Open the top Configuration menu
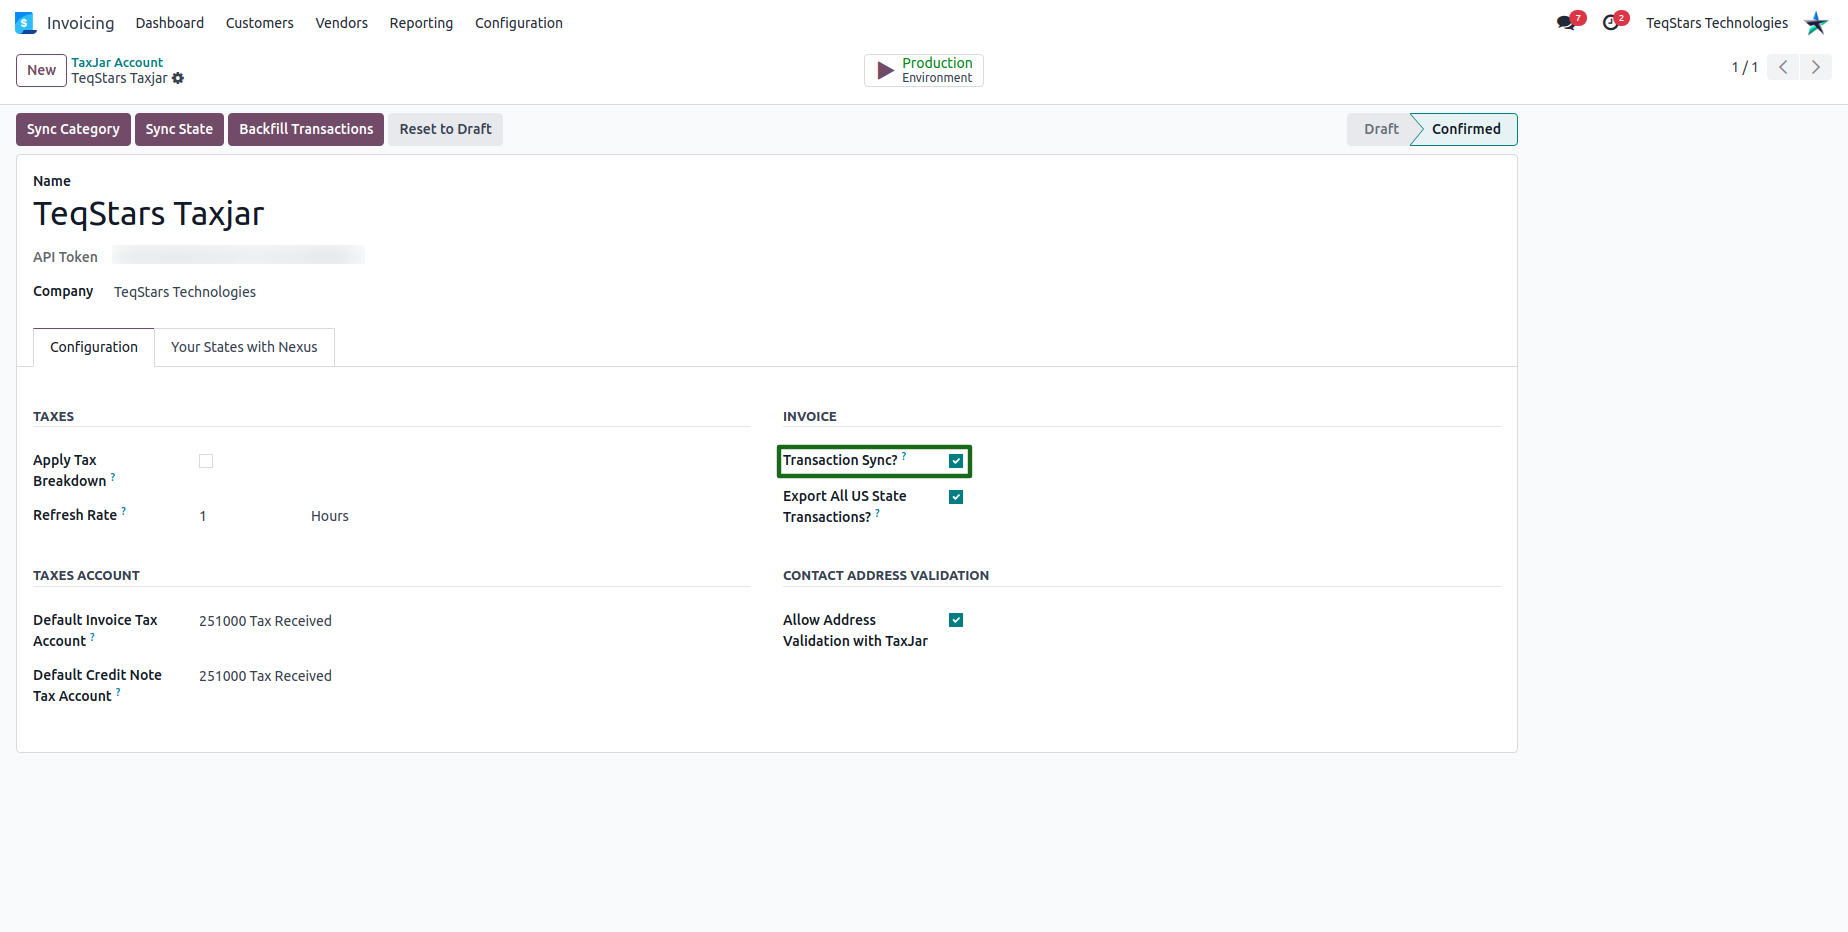Screen dimensions: 1848x932 [x=519, y=23]
